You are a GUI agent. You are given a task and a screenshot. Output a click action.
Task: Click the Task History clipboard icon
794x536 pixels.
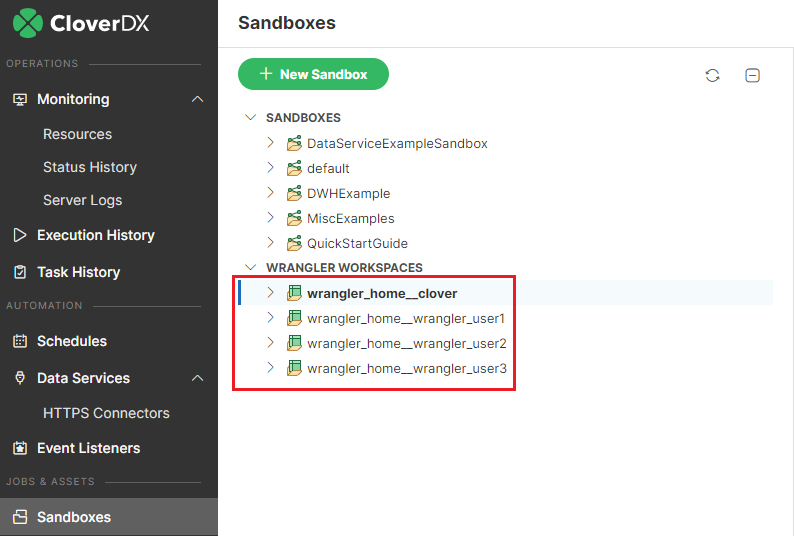(x=19, y=272)
